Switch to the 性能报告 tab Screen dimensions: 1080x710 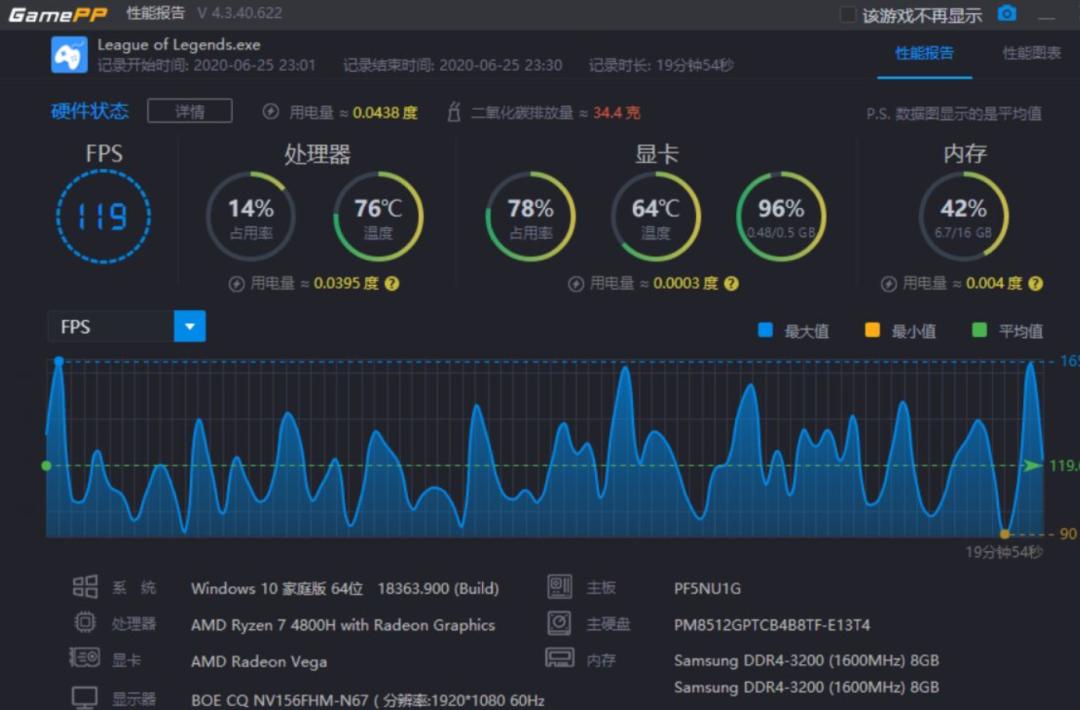click(x=924, y=53)
